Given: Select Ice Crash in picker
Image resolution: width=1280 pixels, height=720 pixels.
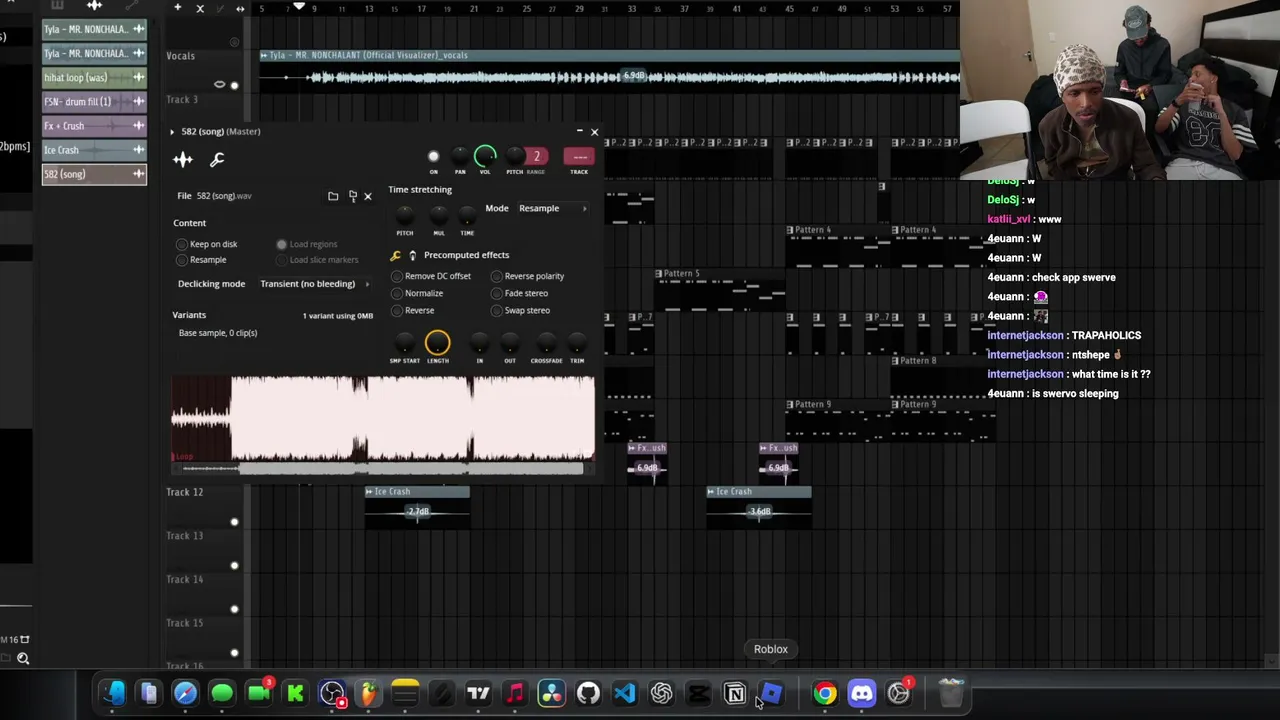Looking at the screenshot, I should tap(94, 150).
